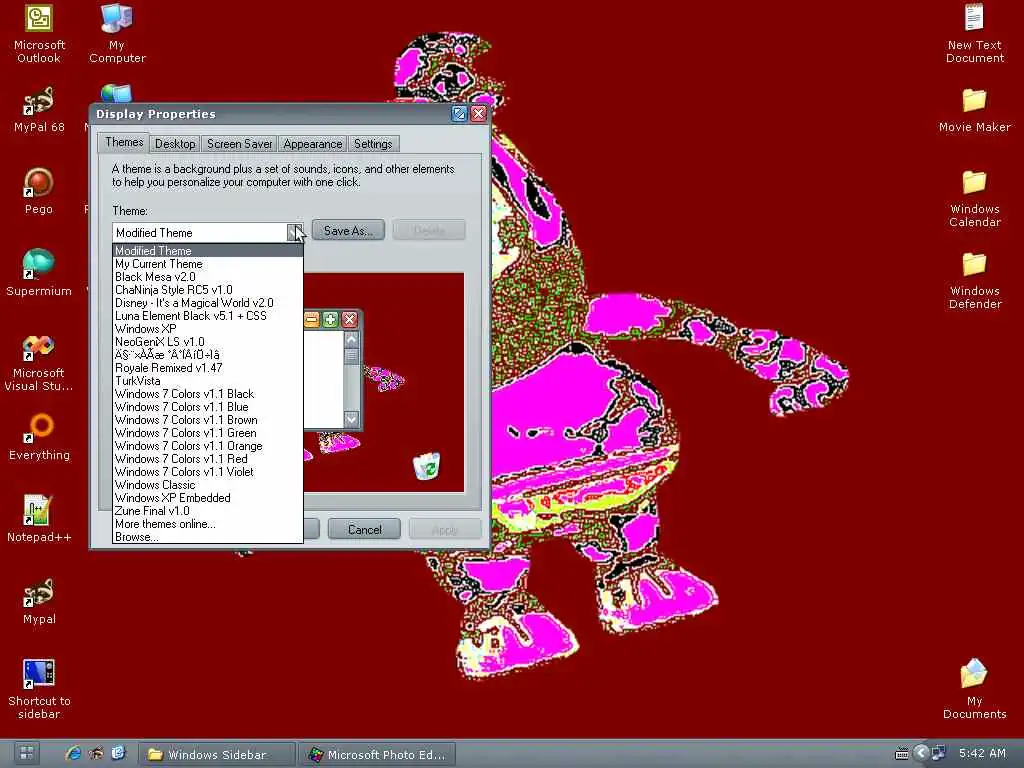Screen dimensions: 1024x768
Task: Select the Mypal desktop shortcut
Action: pos(39,601)
